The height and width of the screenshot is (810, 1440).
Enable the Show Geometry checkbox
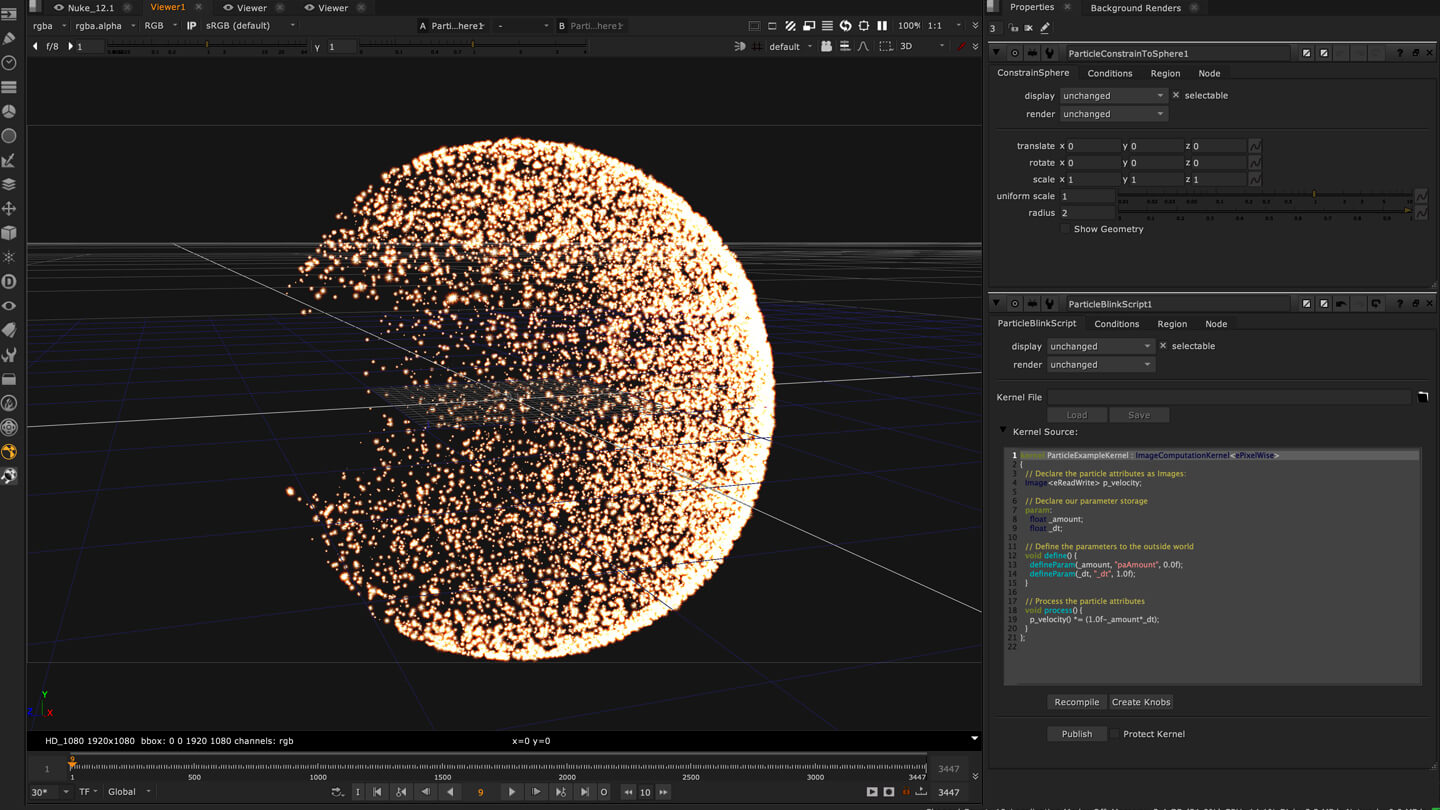(x=1065, y=229)
